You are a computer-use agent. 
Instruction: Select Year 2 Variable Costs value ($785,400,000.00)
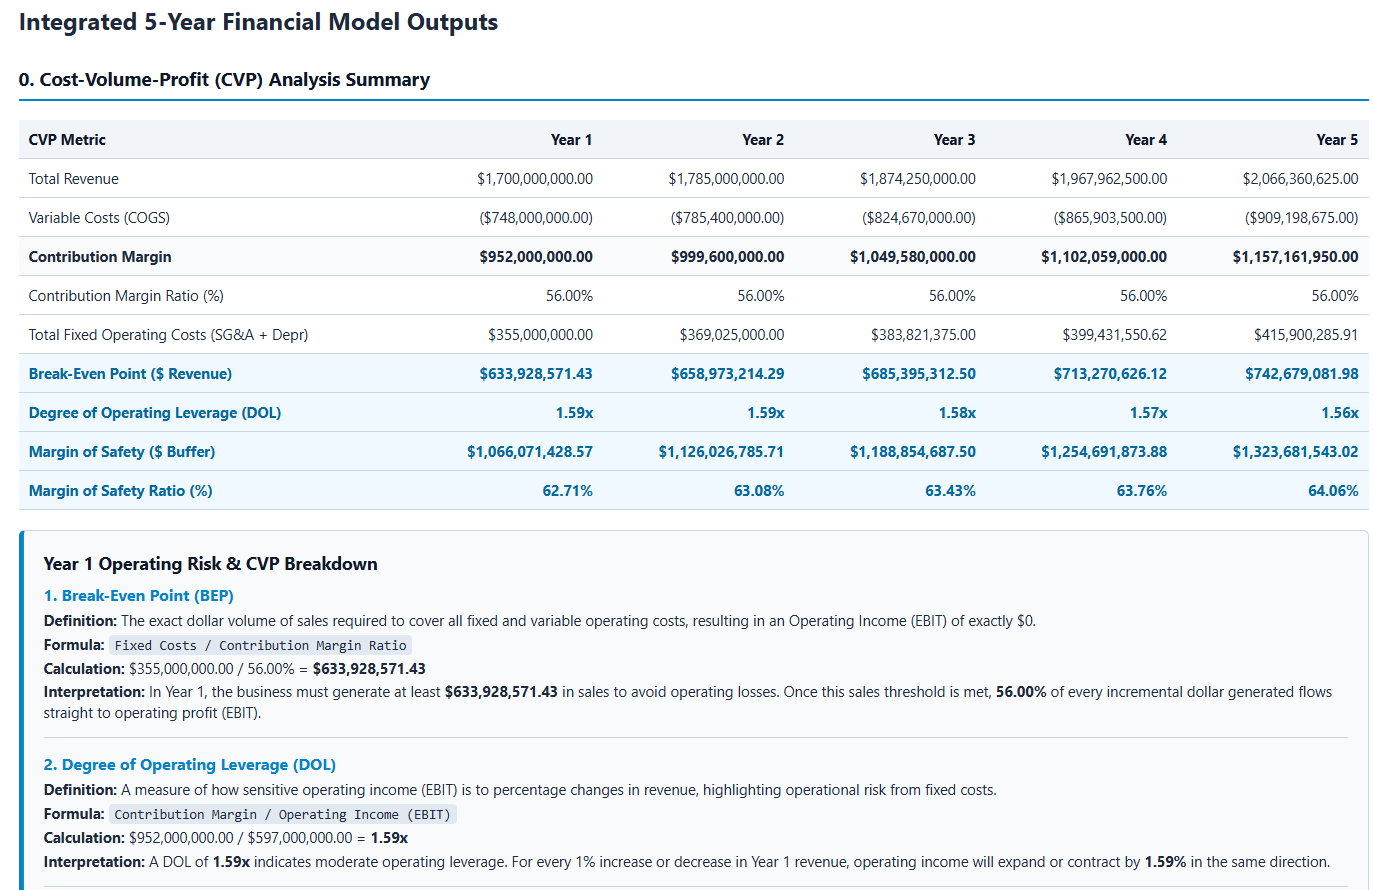(727, 218)
